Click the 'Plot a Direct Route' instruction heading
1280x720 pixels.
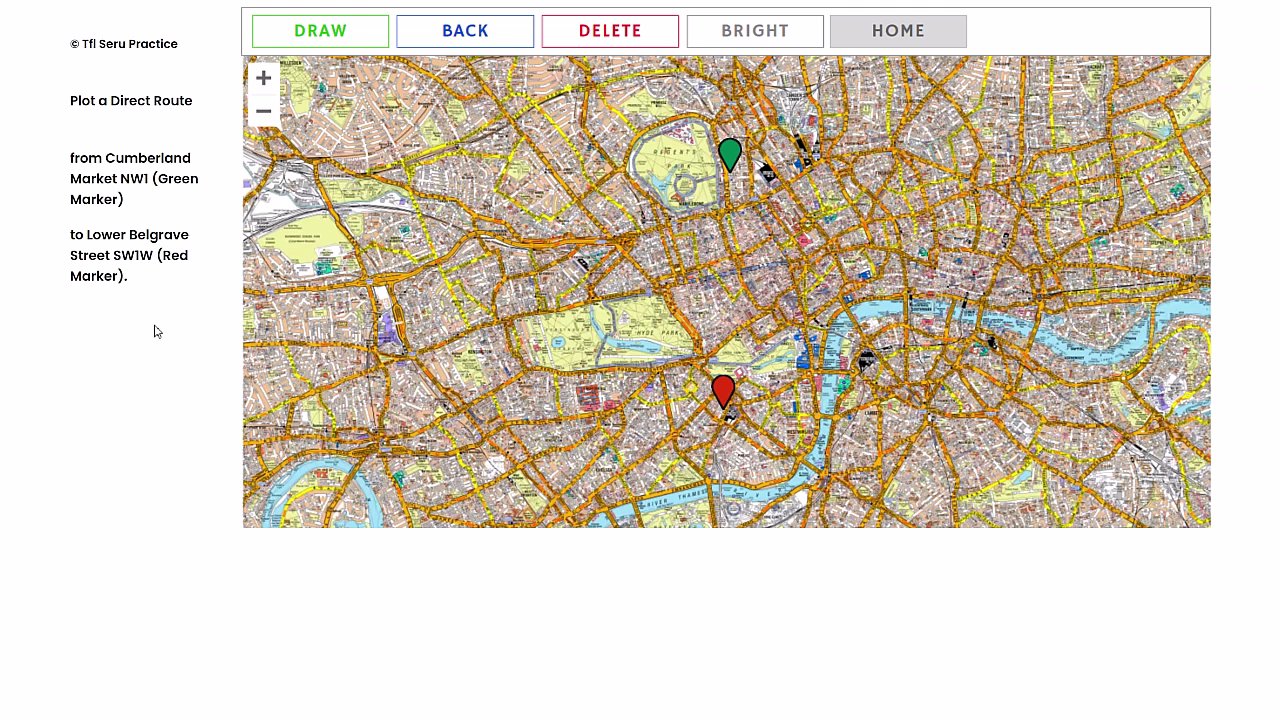tap(131, 101)
